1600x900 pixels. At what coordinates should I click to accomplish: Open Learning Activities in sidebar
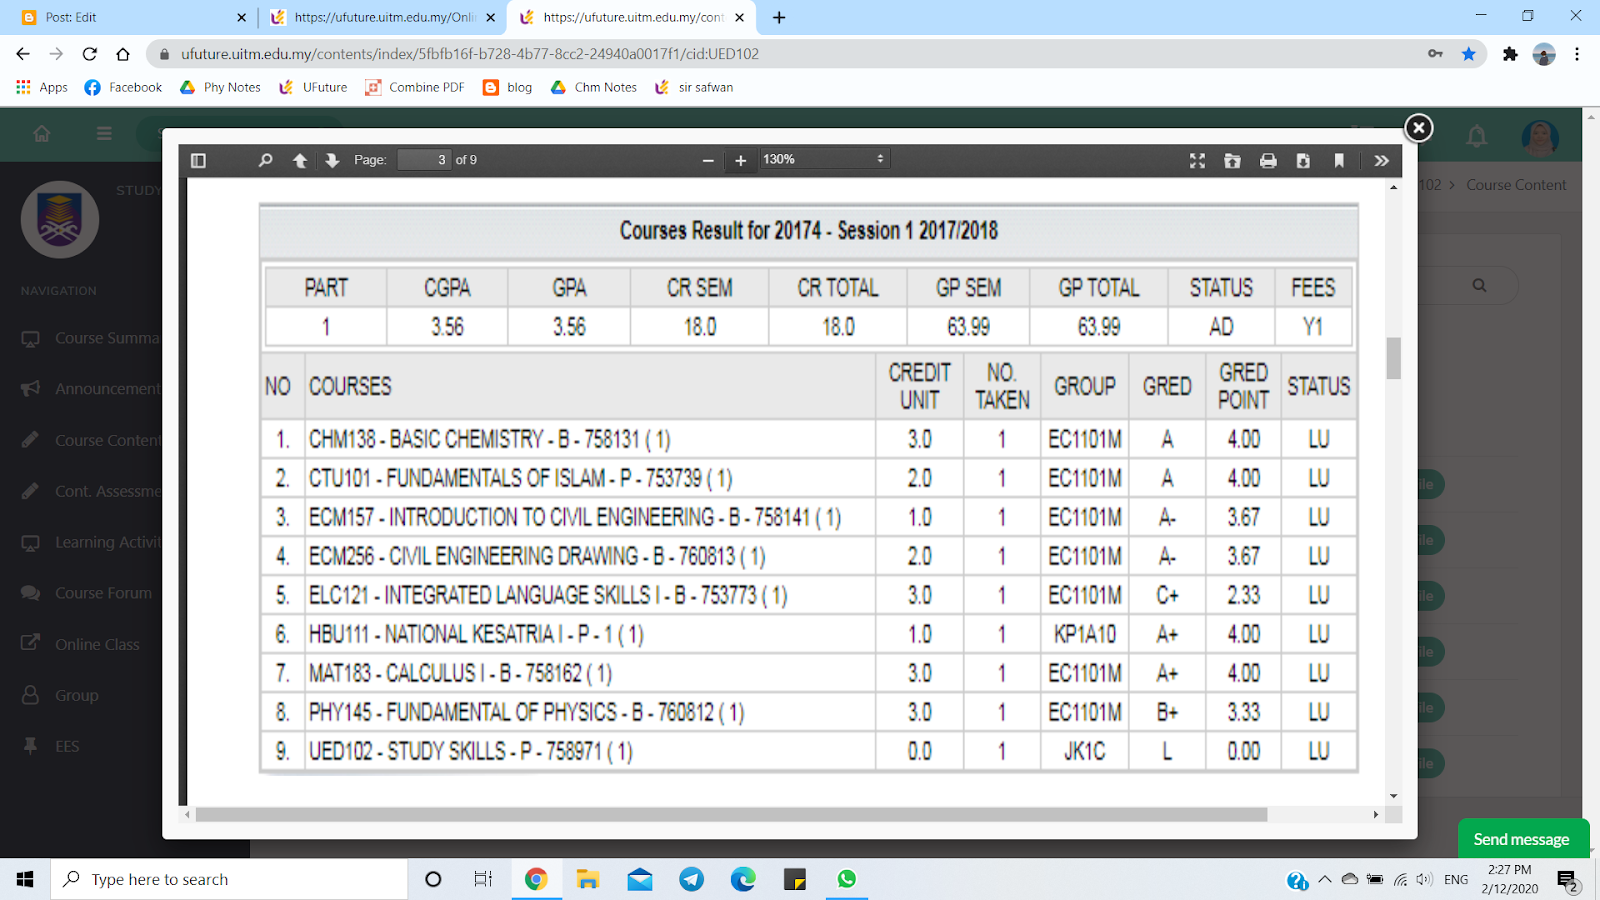[91, 542]
